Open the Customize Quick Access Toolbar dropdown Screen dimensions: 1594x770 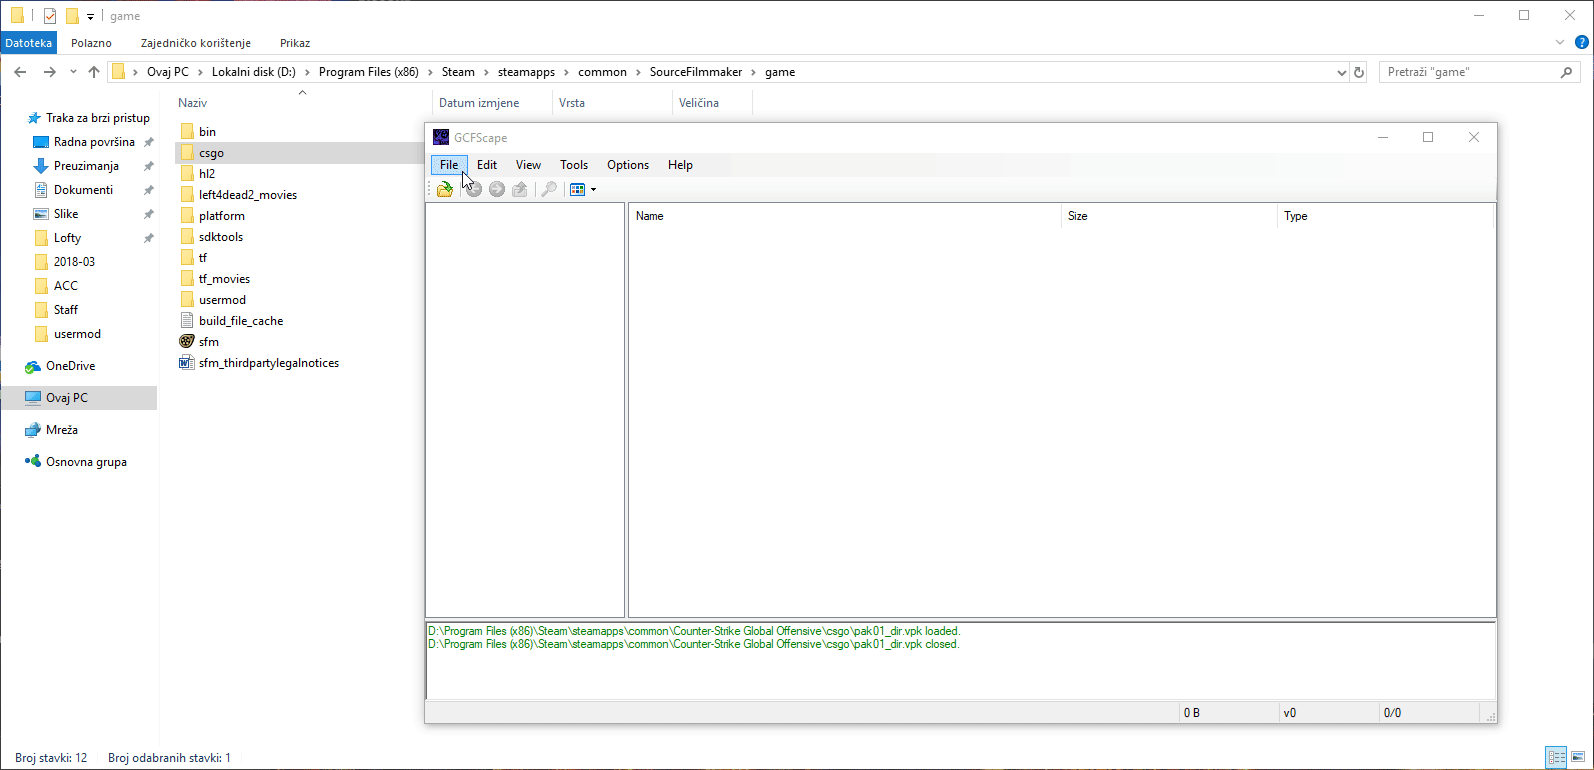[x=90, y=16]
